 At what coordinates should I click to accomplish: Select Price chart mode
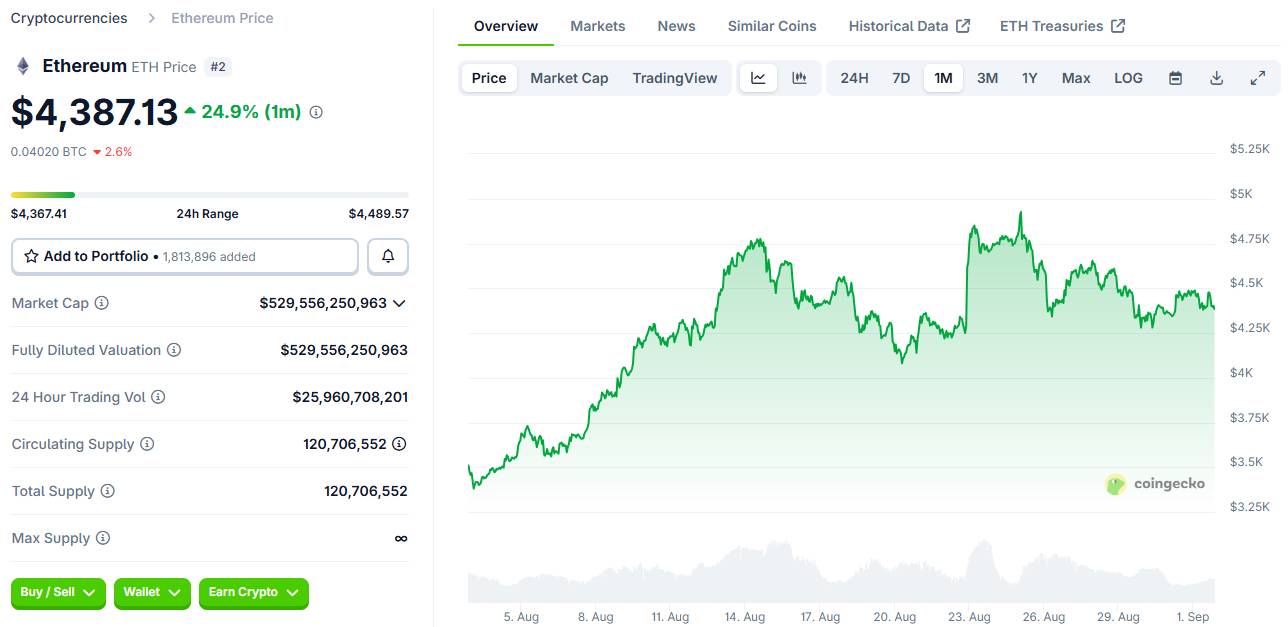pos(489,78)
